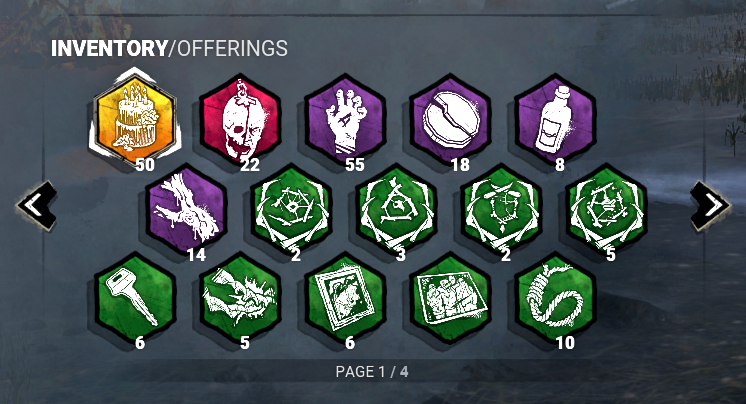Choose green wreath offering with count 5

coord(607,208)
